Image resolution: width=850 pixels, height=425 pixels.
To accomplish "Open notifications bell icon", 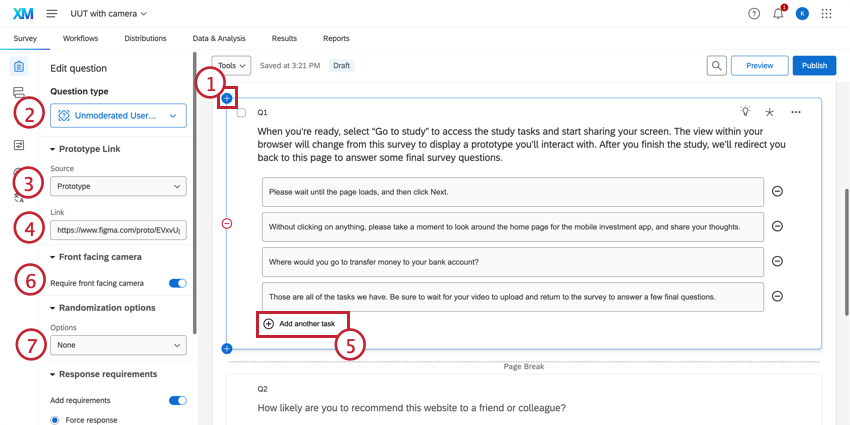I will [x=778, y=14].
